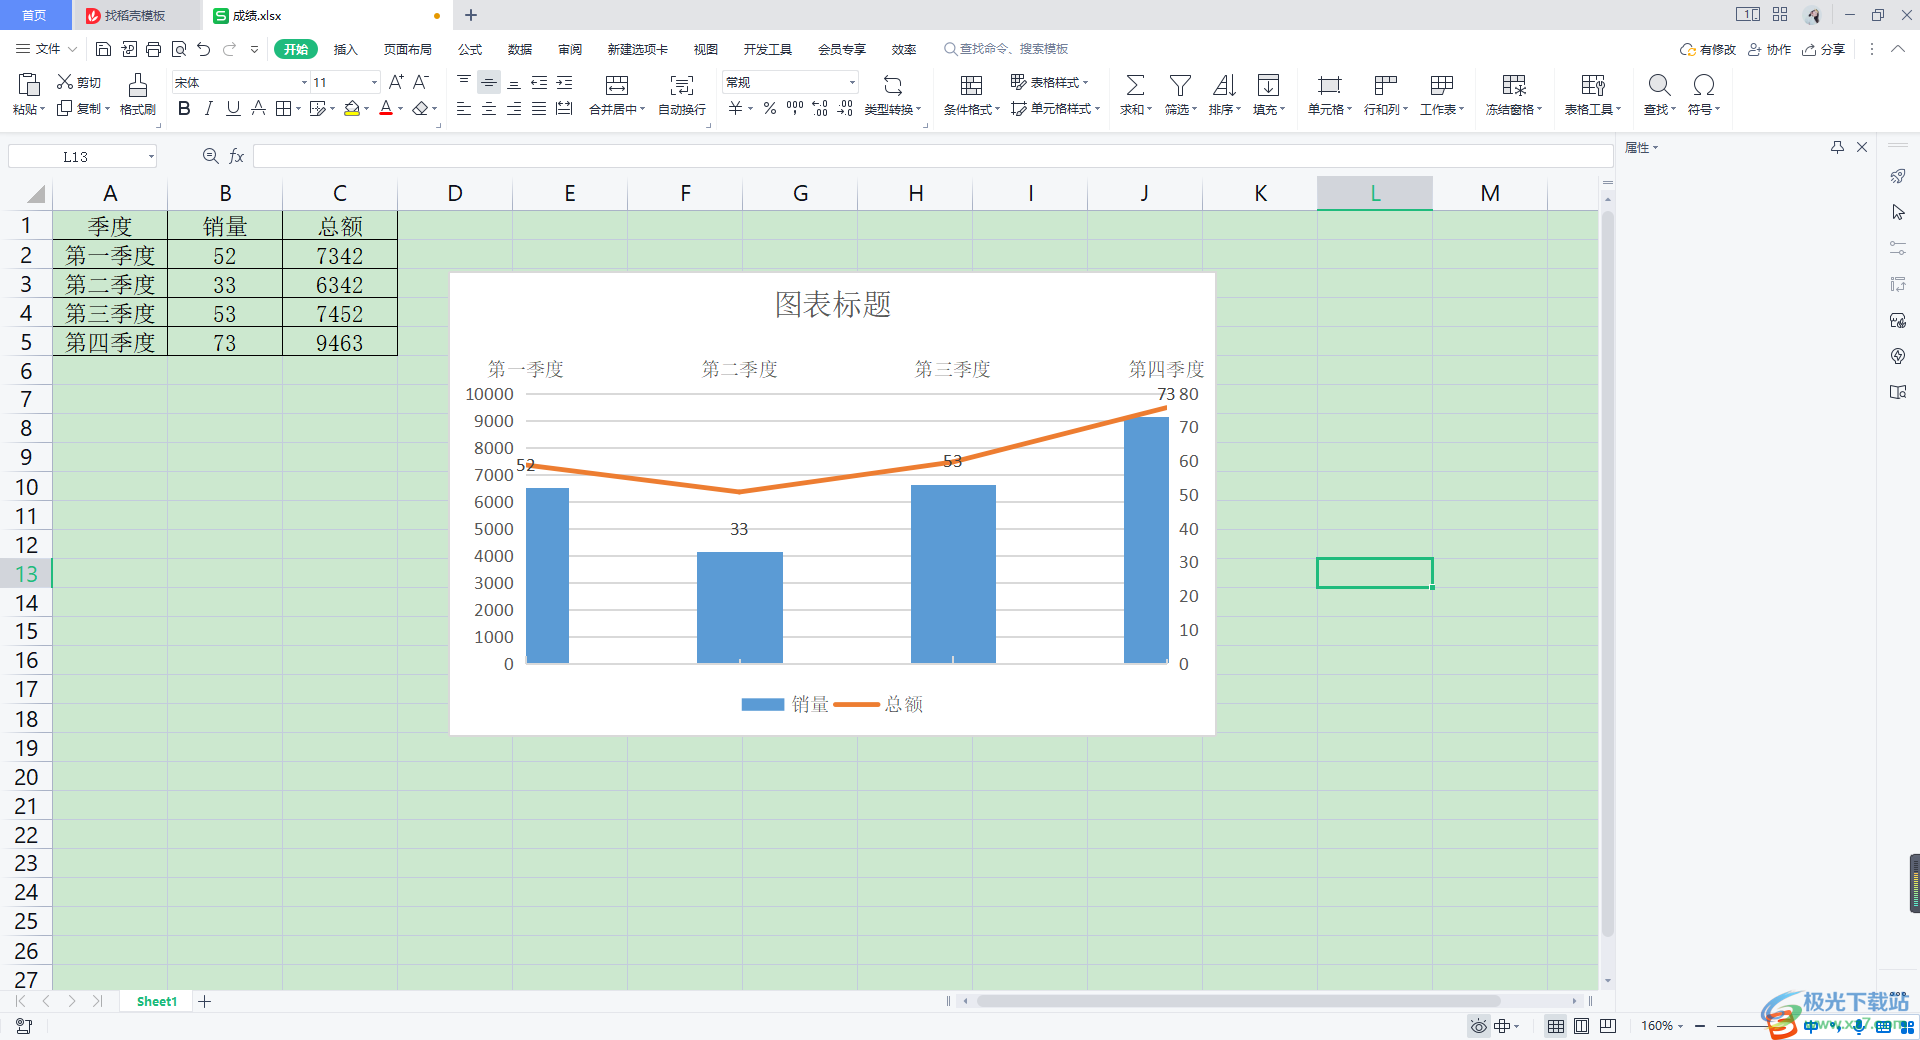Toggle middle vertical alignment
Screen dimensions: 1920x1040
click(489, 82)
